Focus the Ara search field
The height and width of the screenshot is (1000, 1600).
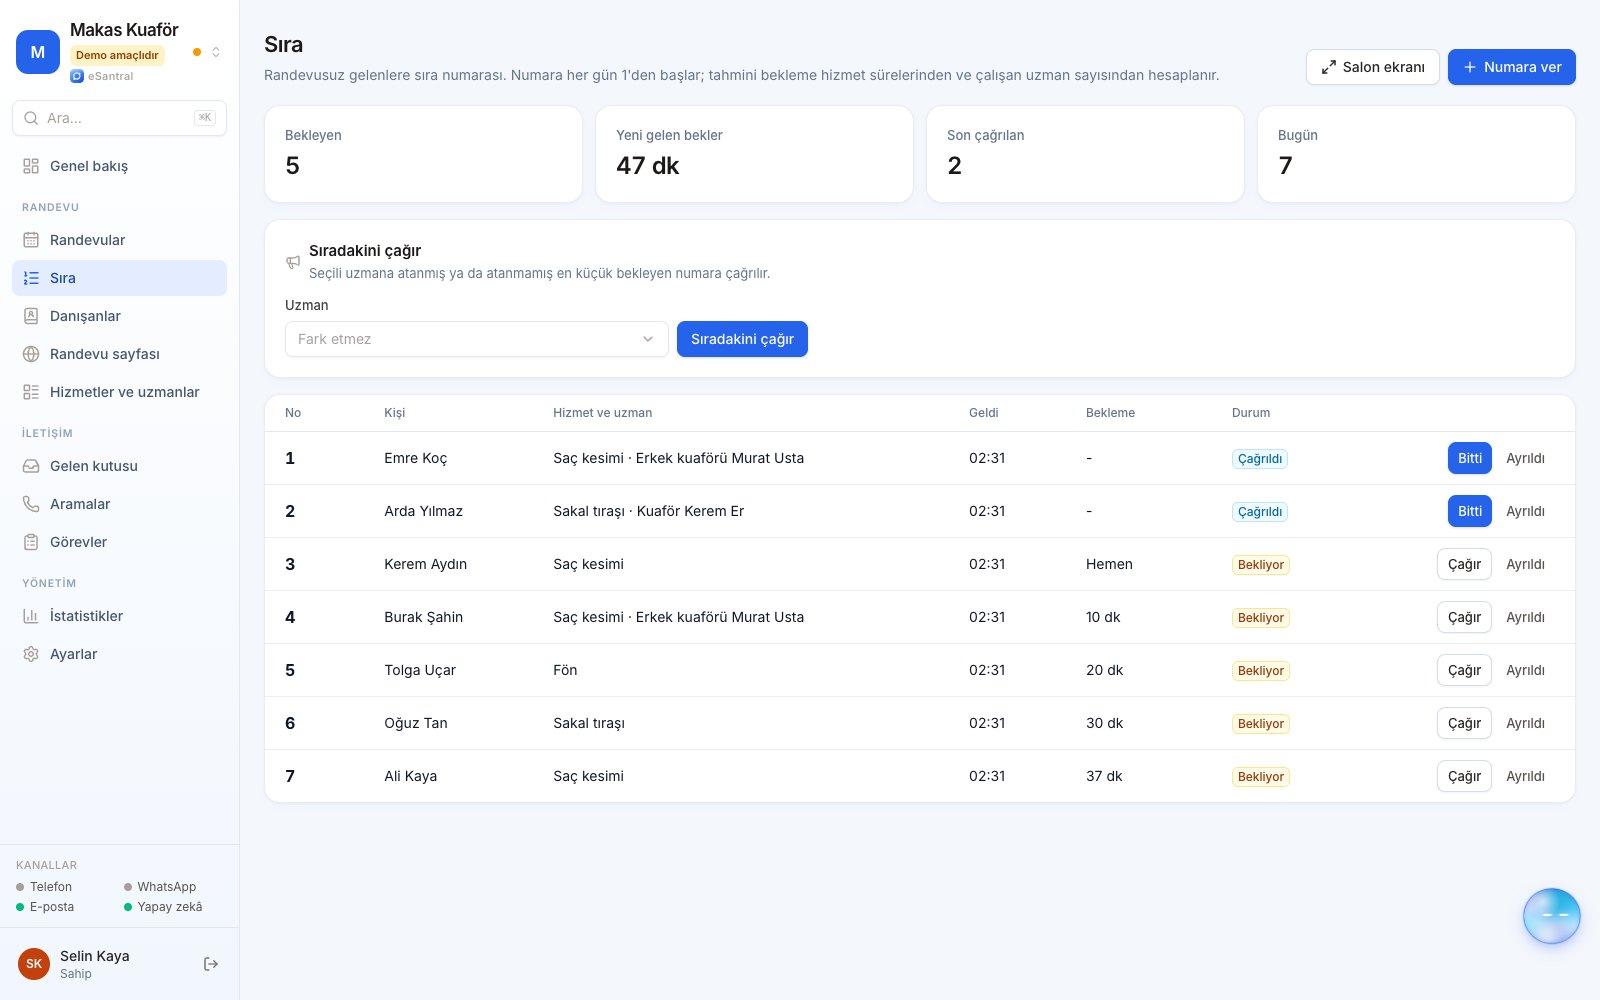coord(119,118)
